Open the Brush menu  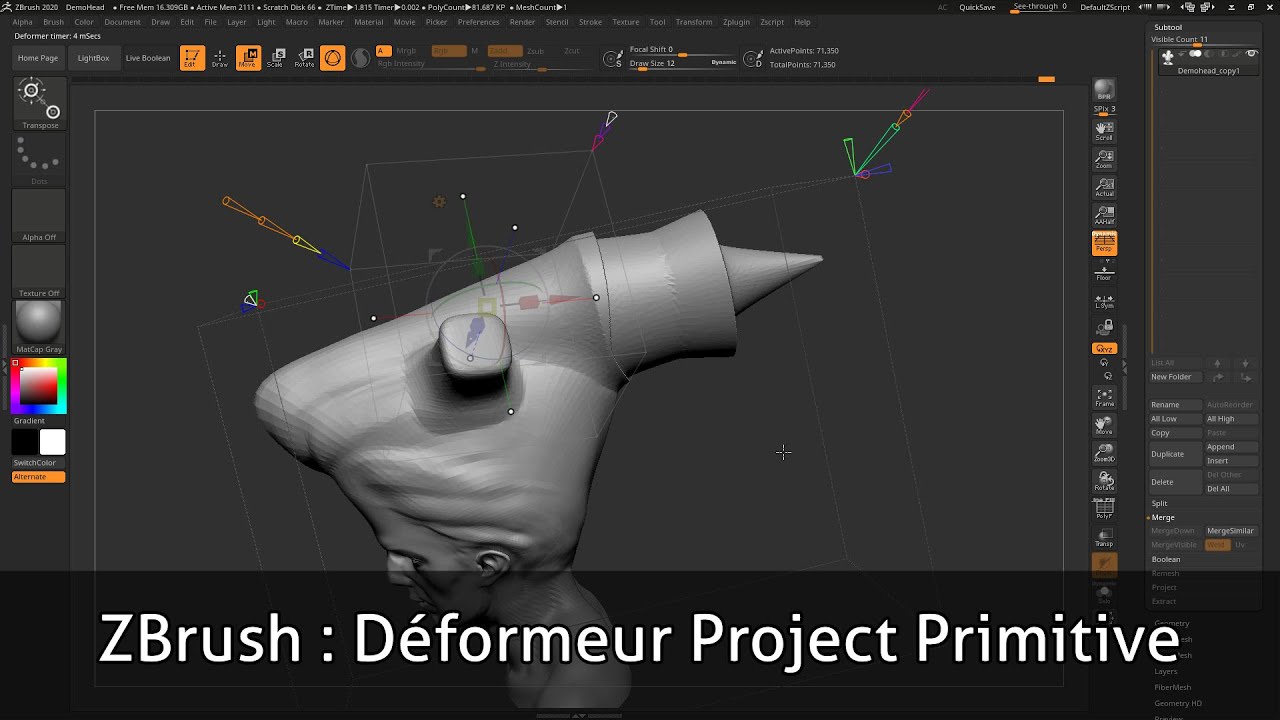54,22
